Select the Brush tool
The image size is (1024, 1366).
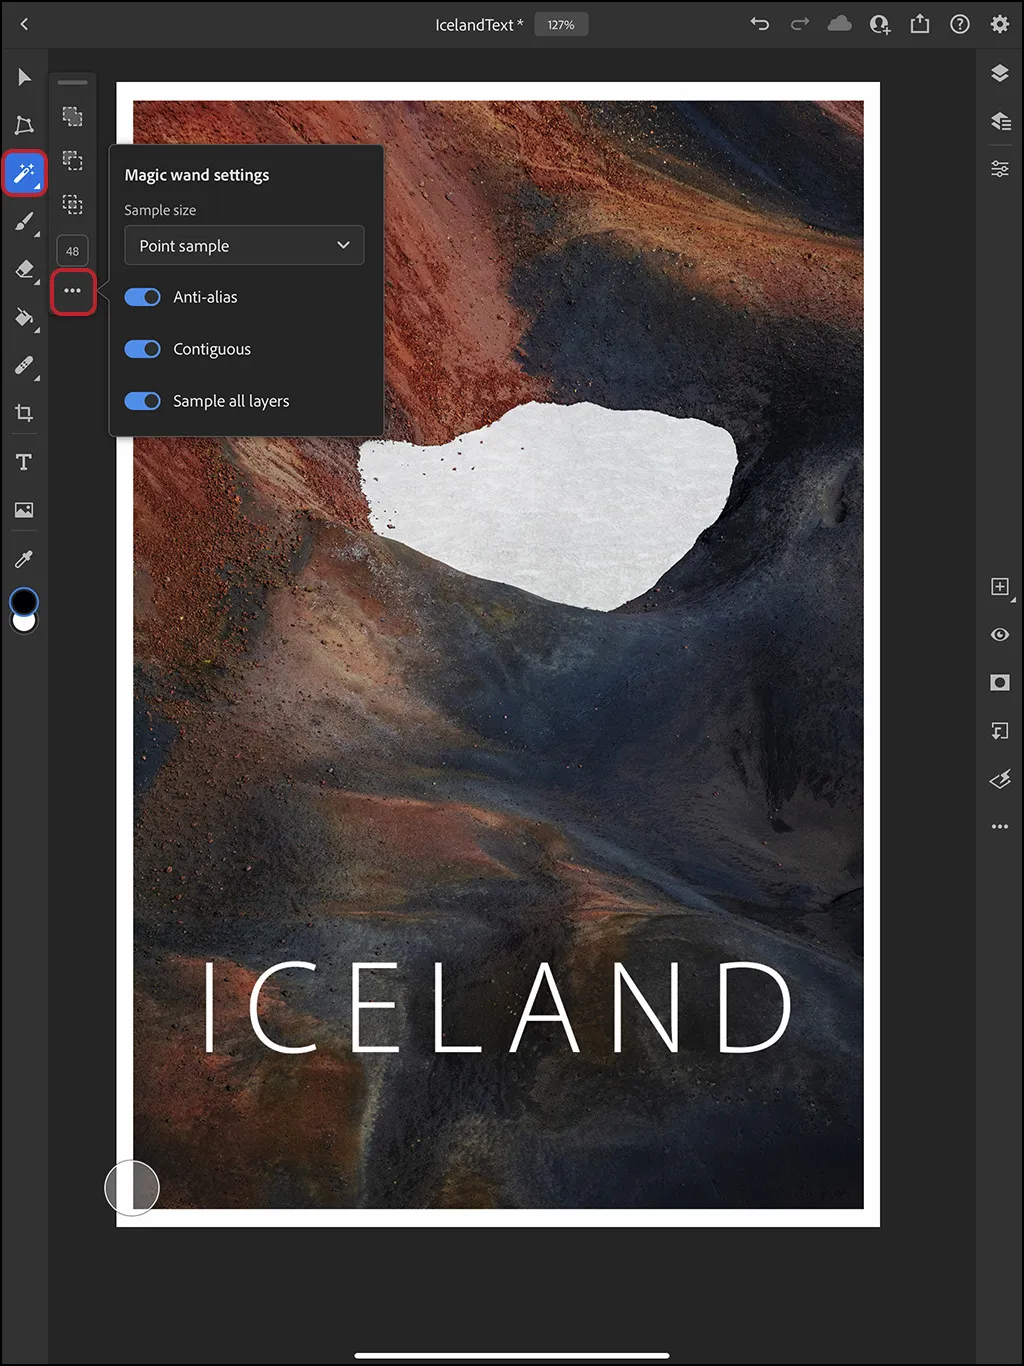(24, 221)
